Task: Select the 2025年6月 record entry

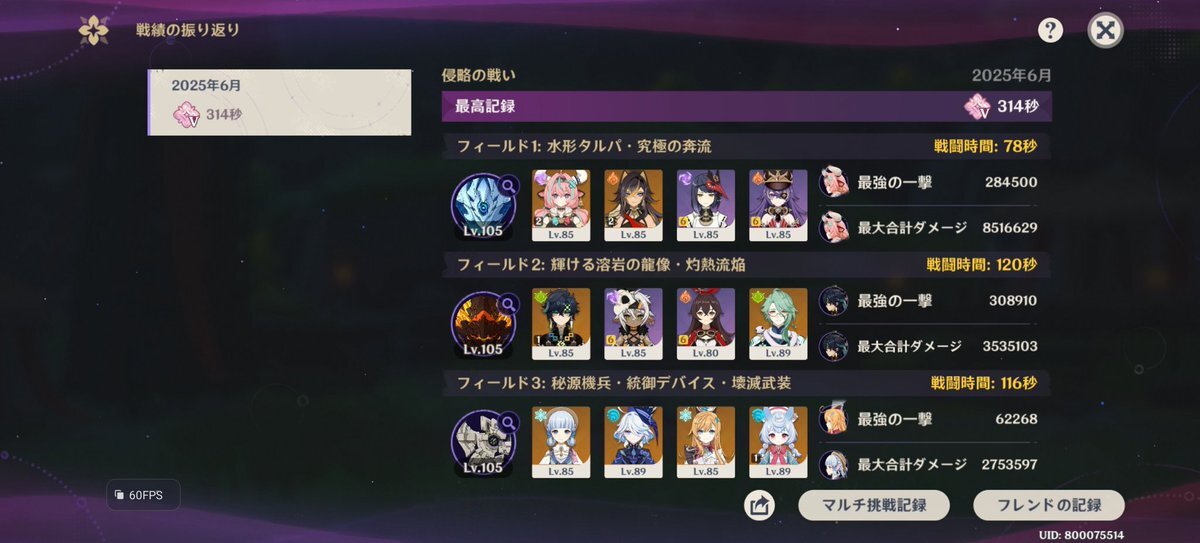Action: (x=279, y=102)
